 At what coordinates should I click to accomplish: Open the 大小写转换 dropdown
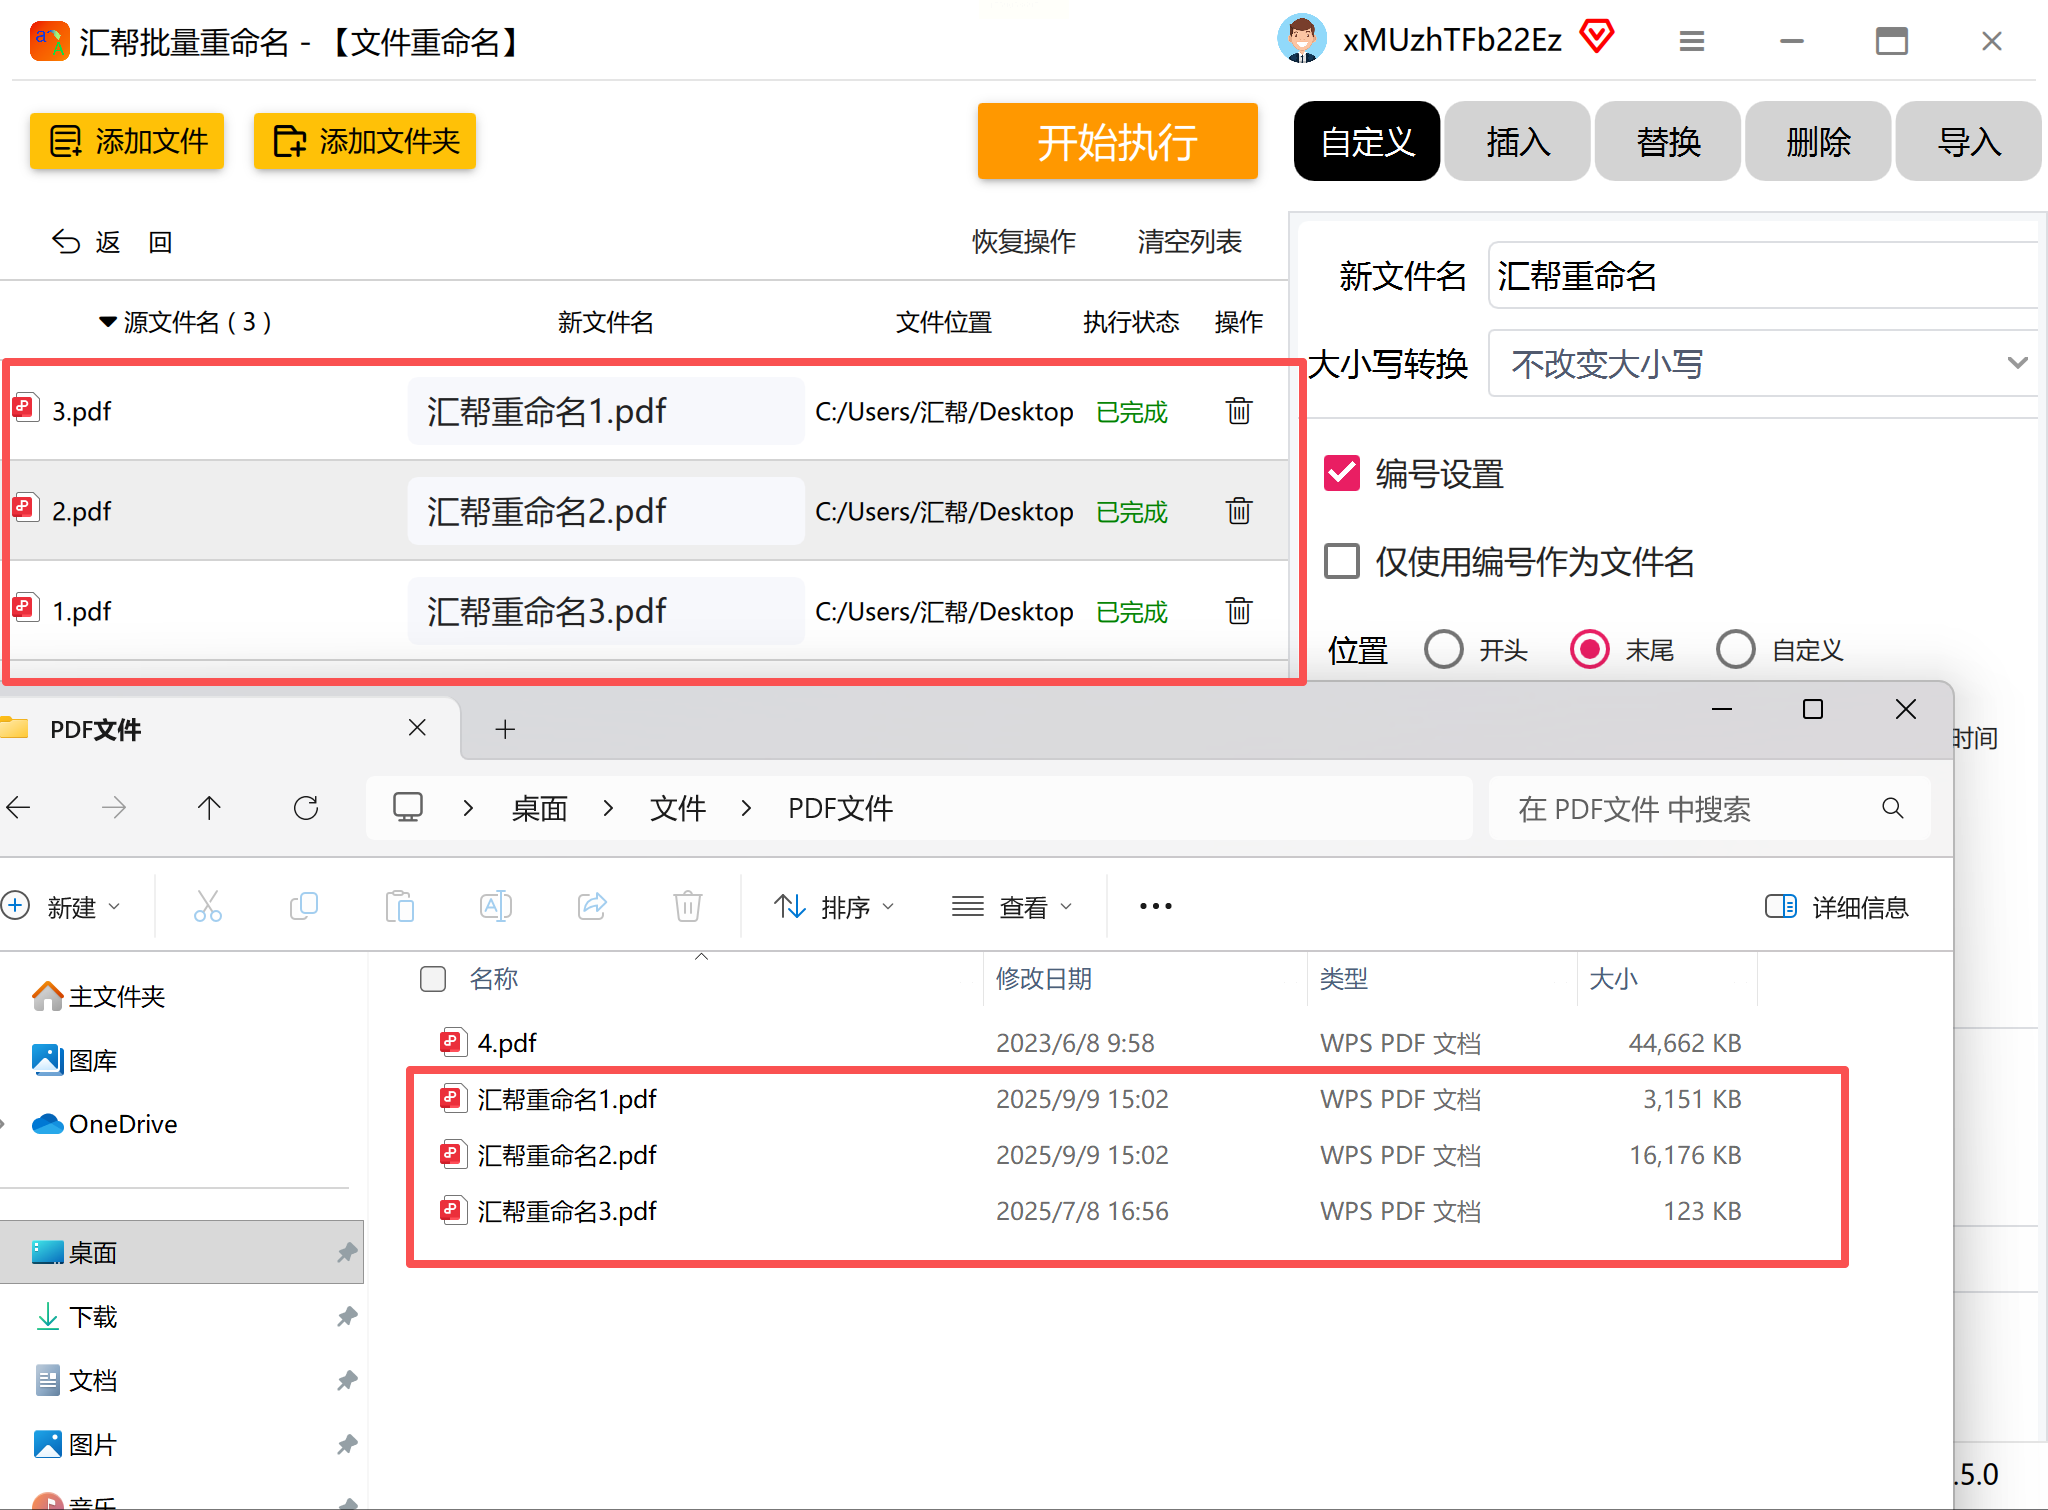point(1762,363)
